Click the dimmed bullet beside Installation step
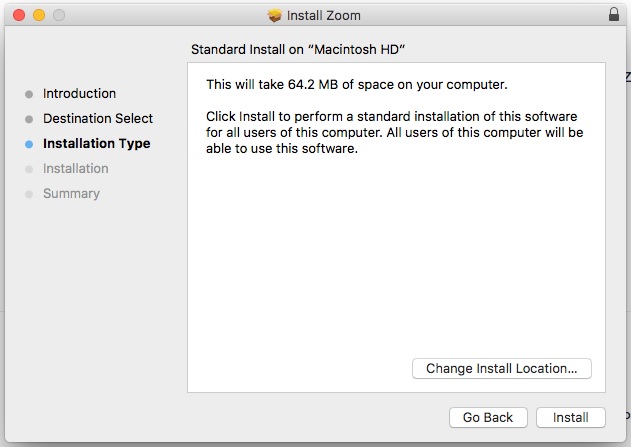 pos(29,169)
